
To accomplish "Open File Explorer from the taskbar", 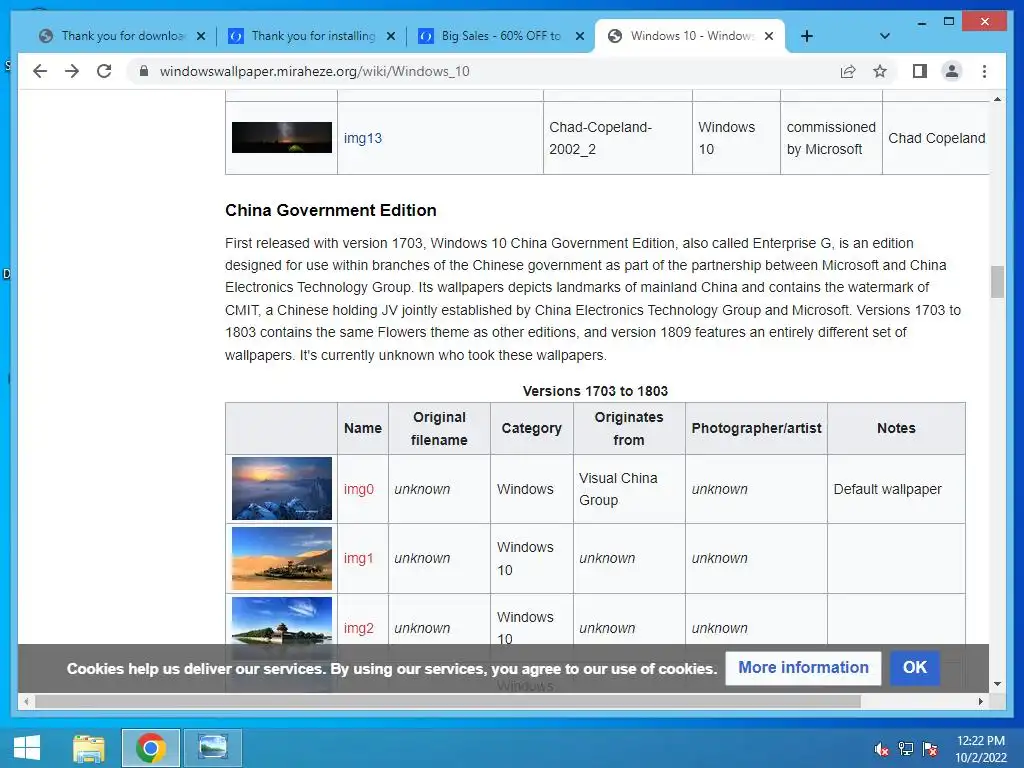I will pyautogui.click(x=89, y=748).
